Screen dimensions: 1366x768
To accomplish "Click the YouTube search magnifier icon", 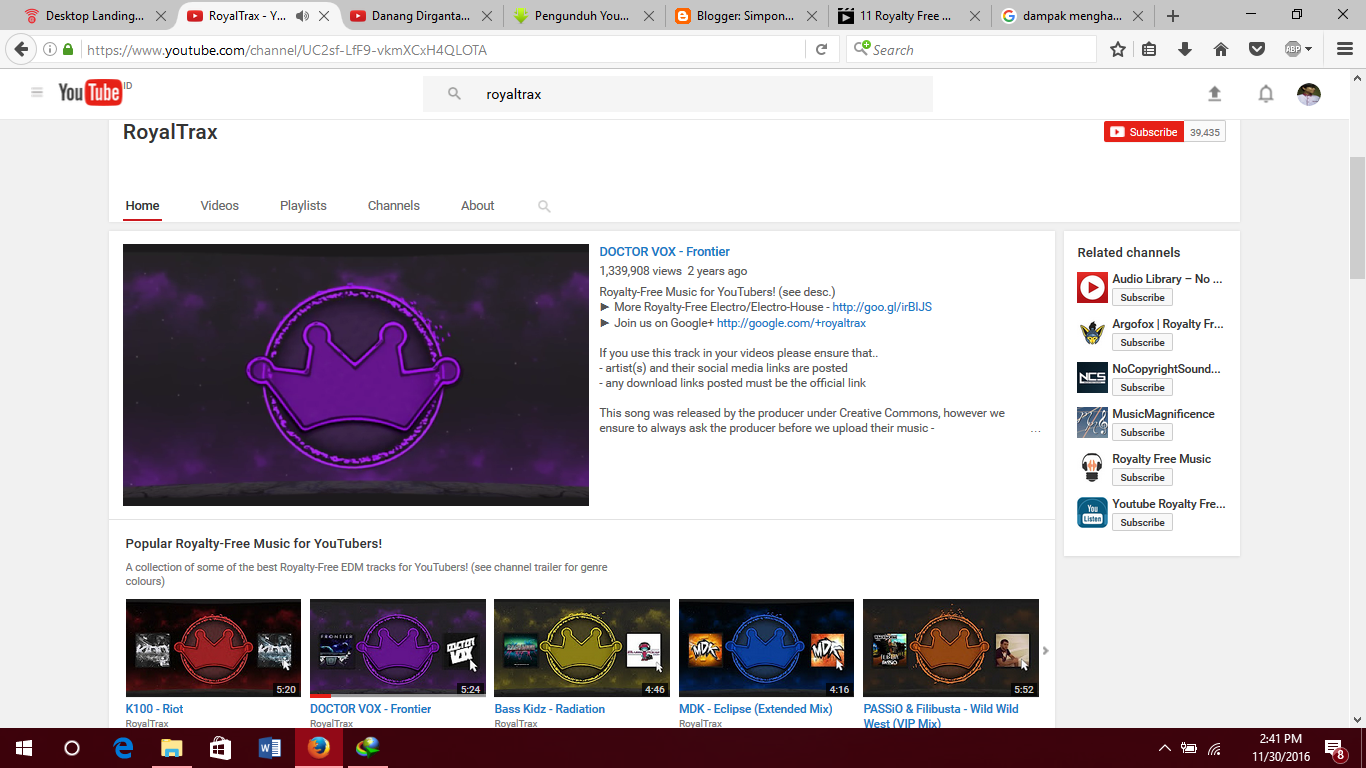I will (x=454, y=94).
